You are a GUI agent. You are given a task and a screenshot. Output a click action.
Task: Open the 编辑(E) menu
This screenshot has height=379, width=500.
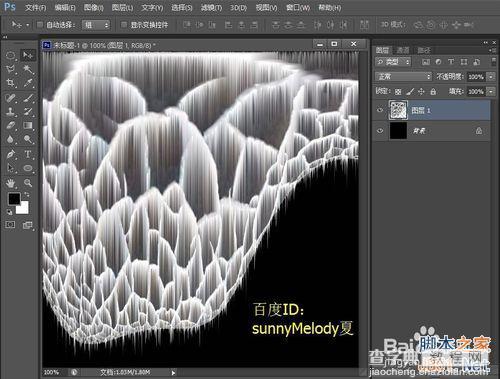(x=65, y=8)
